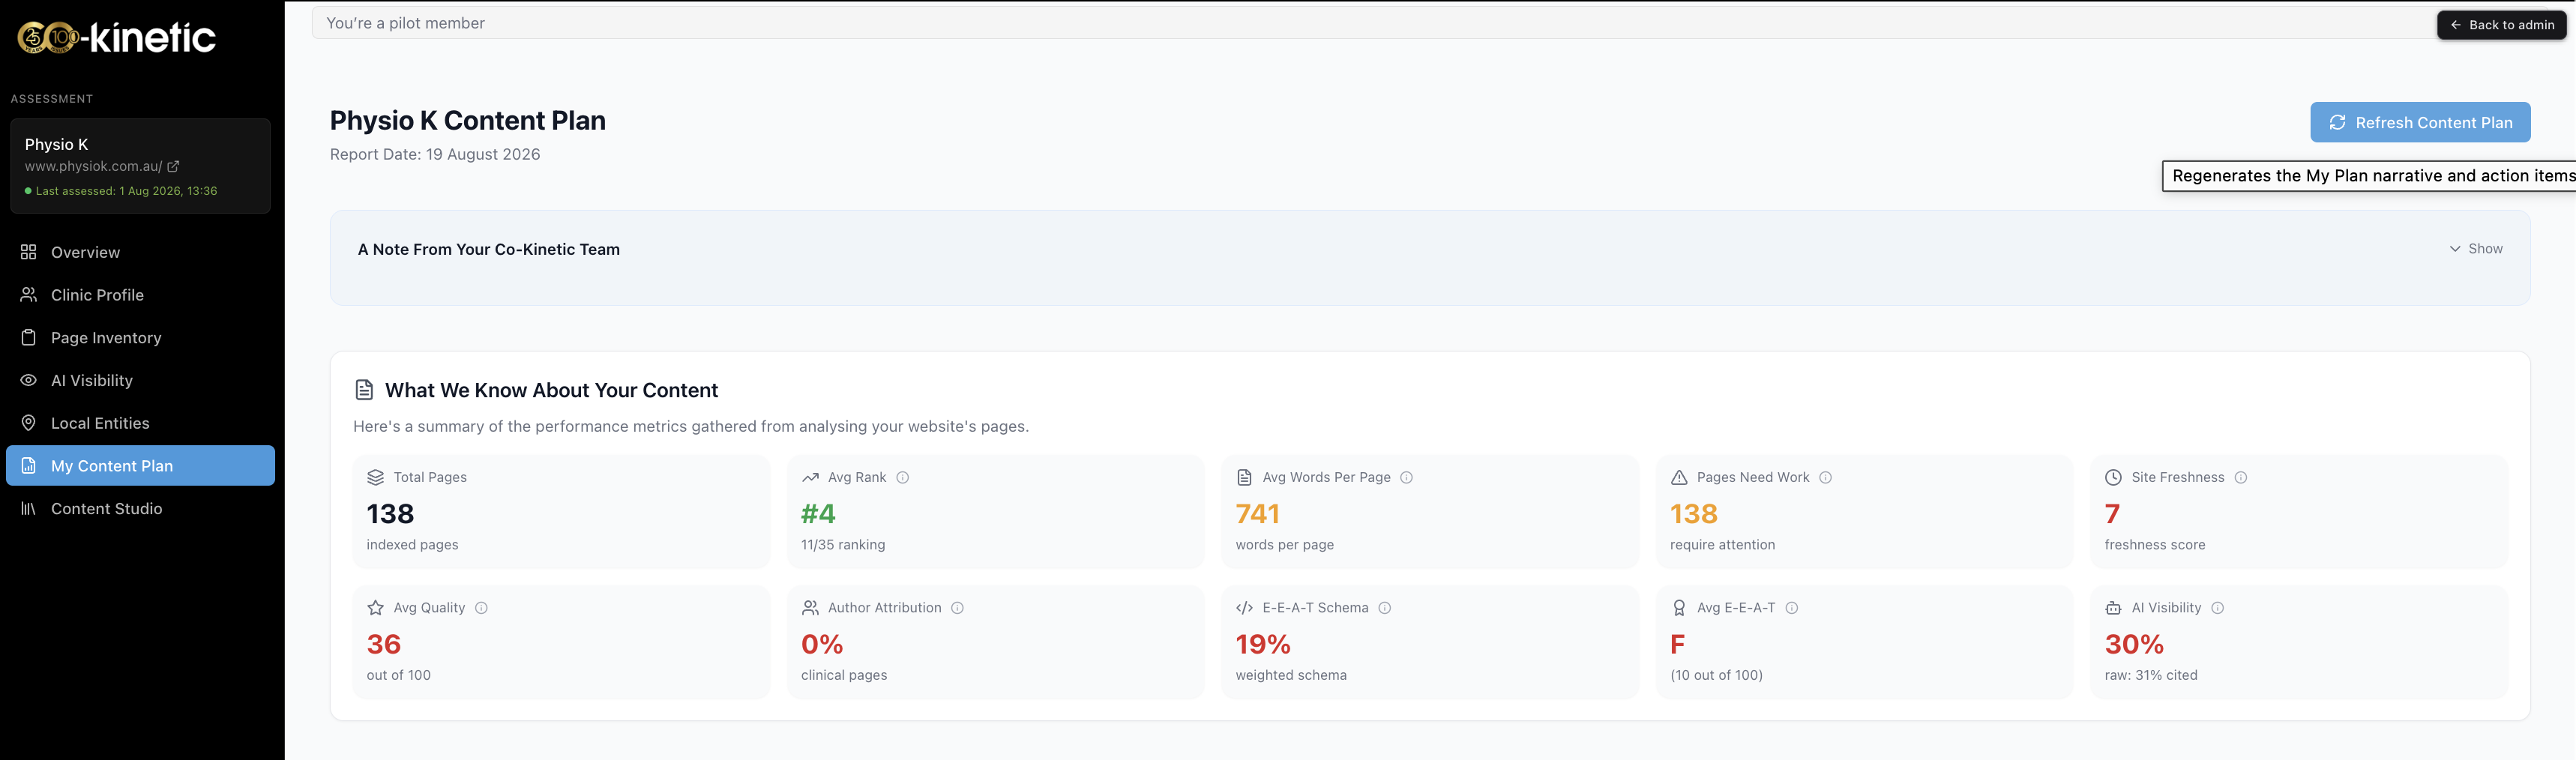Click the 30% AI Visibility value
Image resolution: width=2576 pixels, height=760 pixels.
tap(2134, 644)
